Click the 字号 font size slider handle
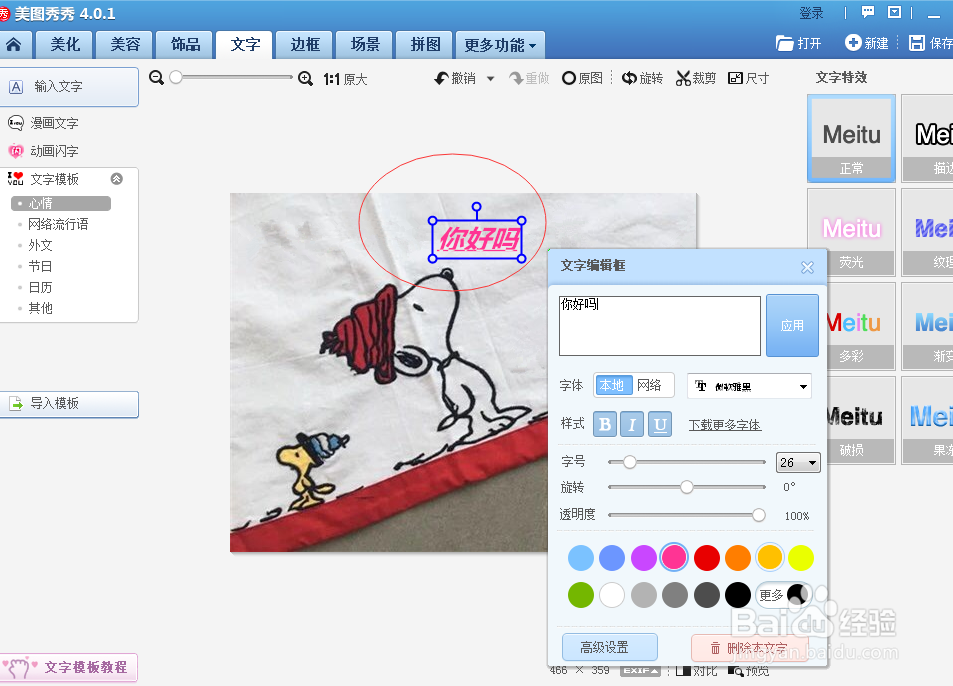 coord(630,462)
